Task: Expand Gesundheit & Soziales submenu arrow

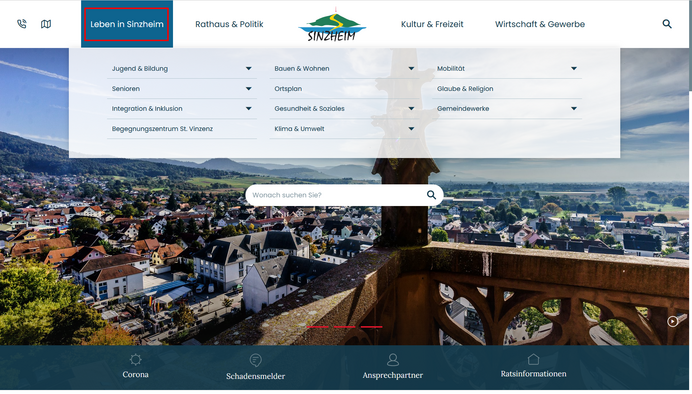Action: coord(411,109)
